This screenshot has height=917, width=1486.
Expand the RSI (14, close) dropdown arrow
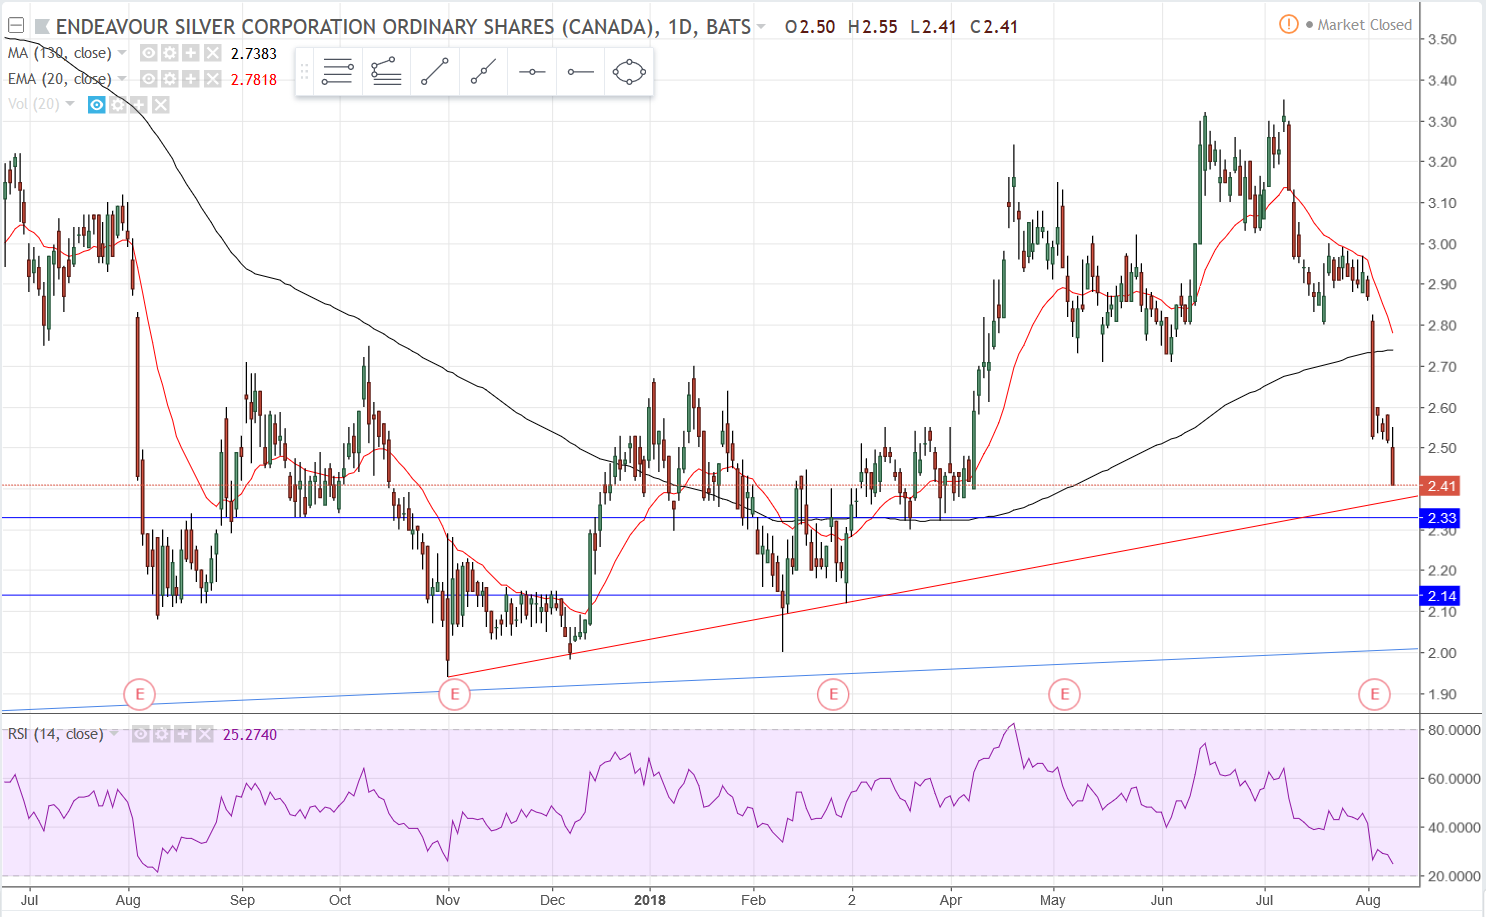pyautogui.click(x=114, y=734)
